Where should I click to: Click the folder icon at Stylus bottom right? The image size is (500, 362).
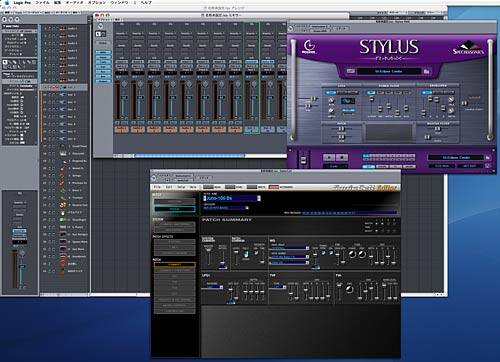pyautogui.click(x=488, y=157)
